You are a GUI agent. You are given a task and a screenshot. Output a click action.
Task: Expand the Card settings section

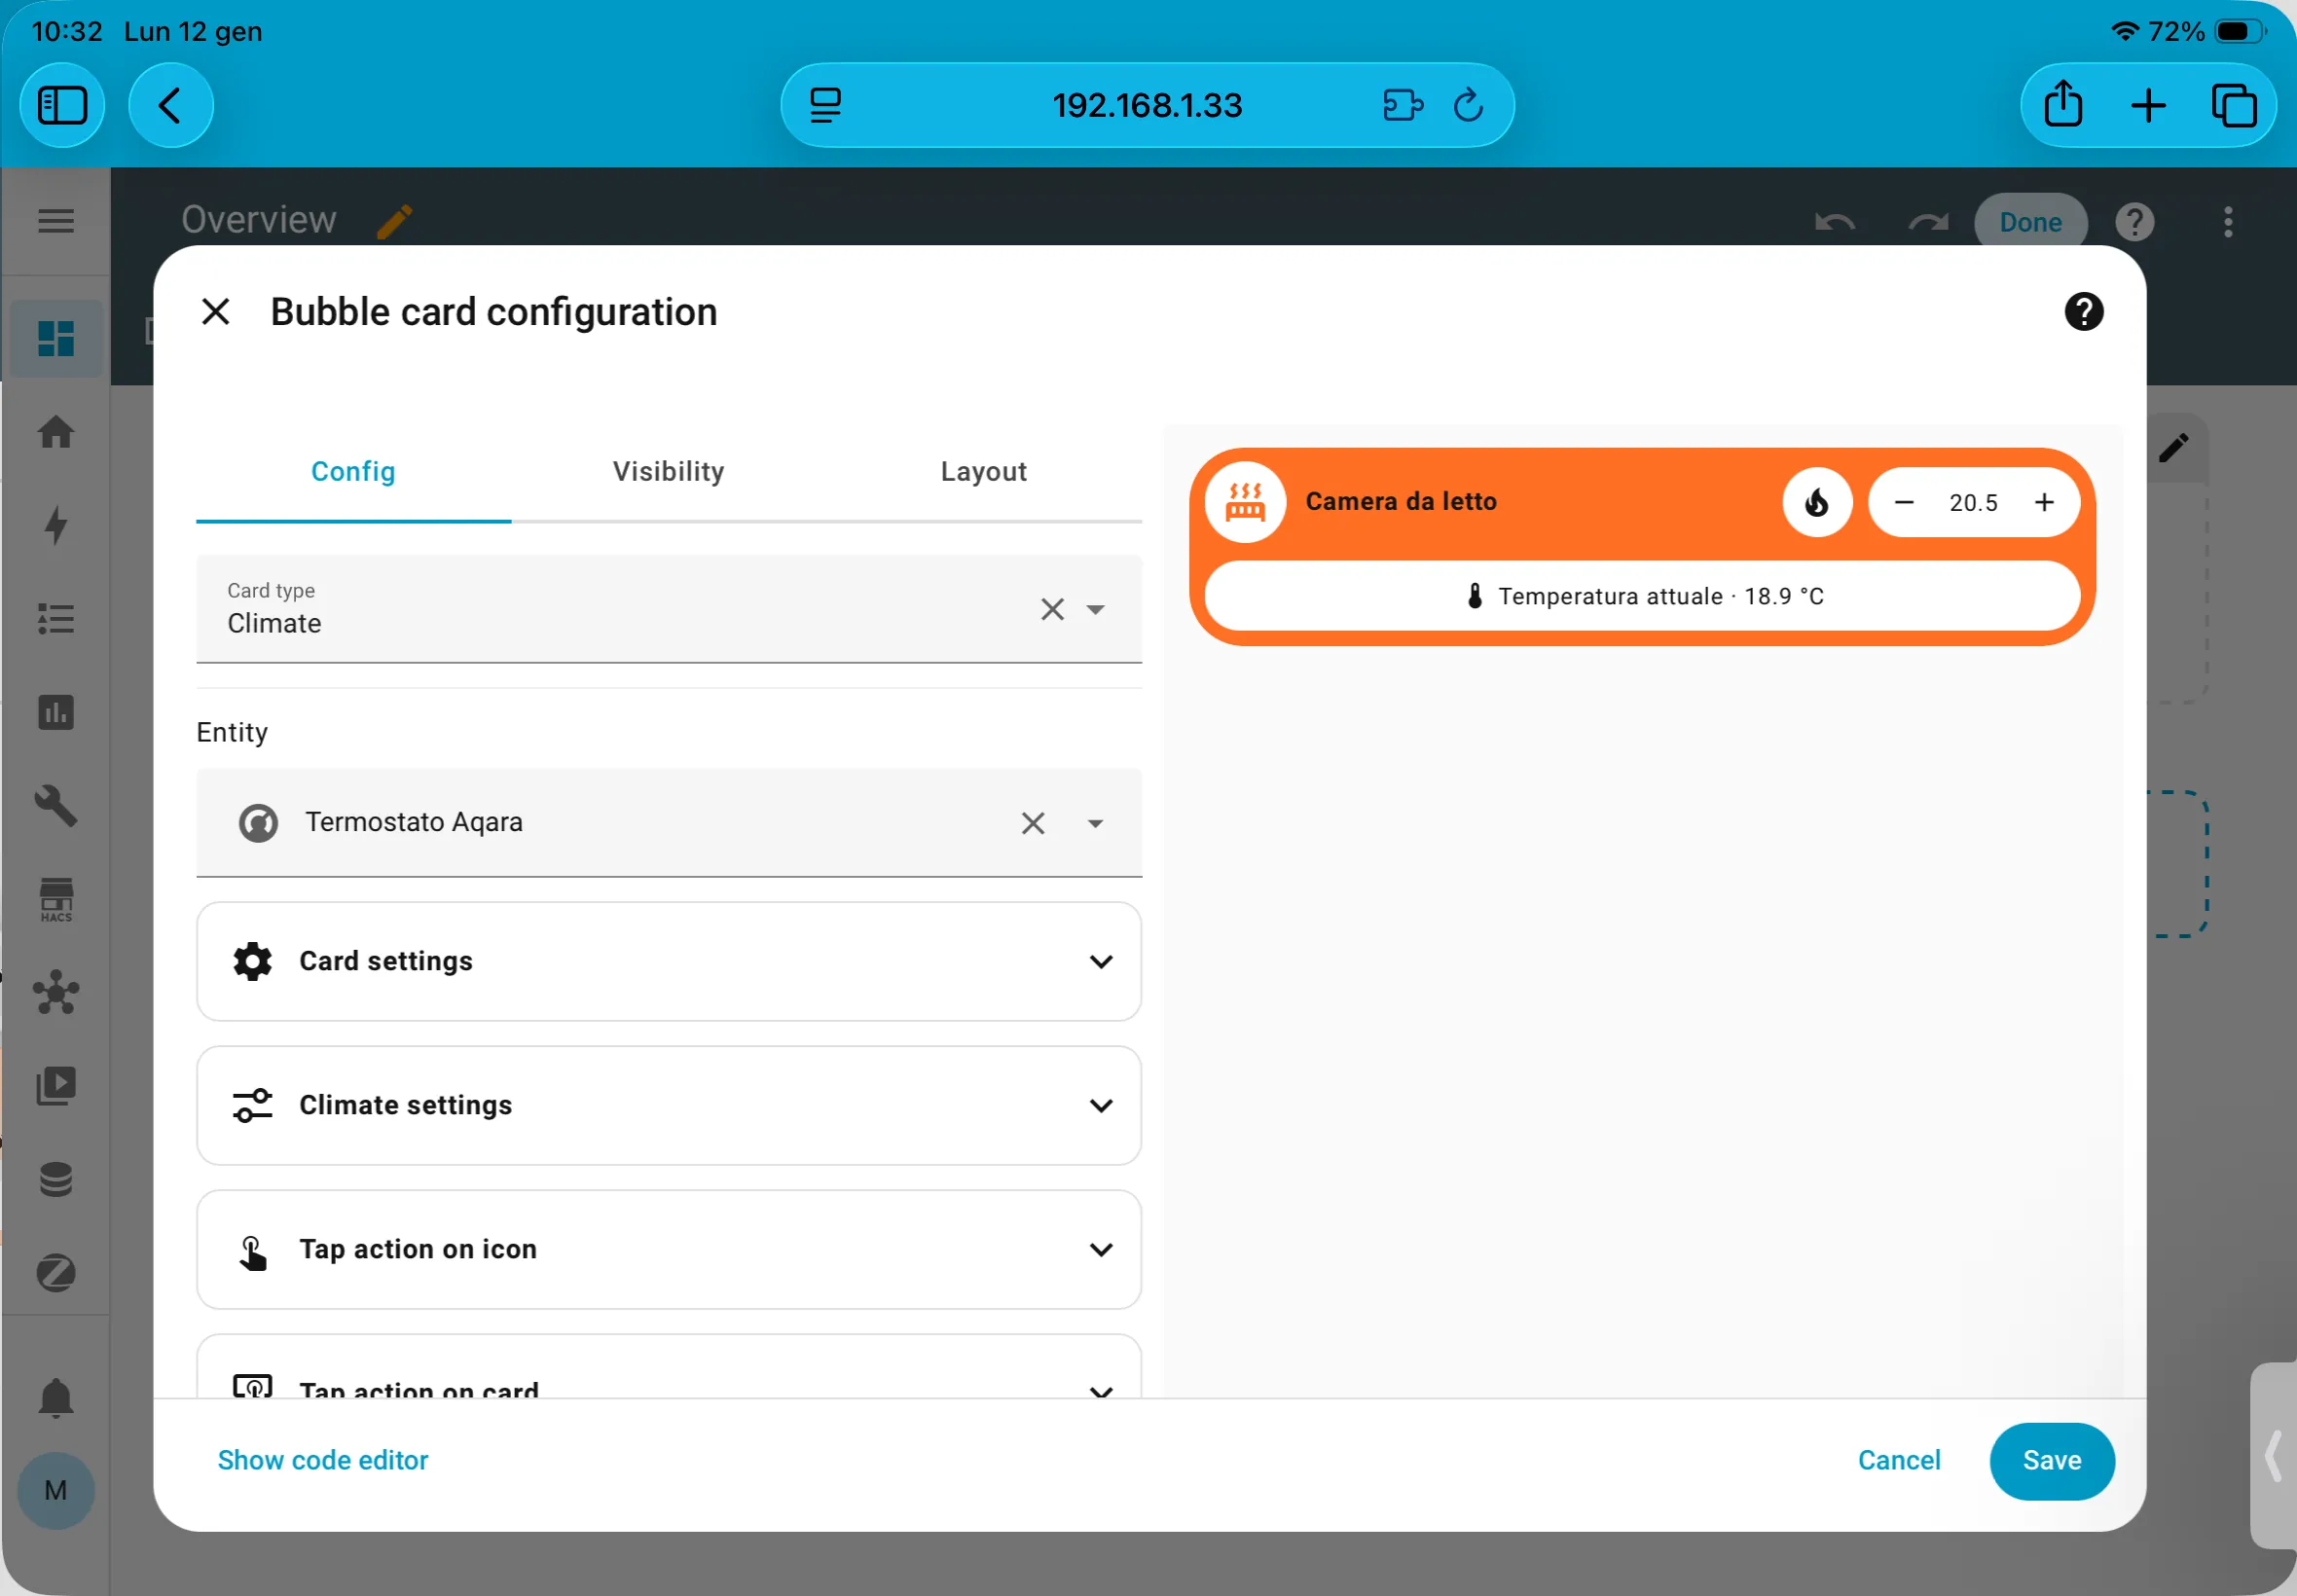(x=668, y=961)
